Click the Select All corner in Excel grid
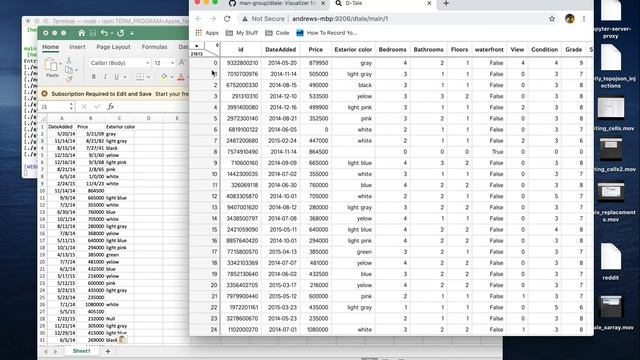This screenshot has height=360, width=640. (x=43, y=118)
